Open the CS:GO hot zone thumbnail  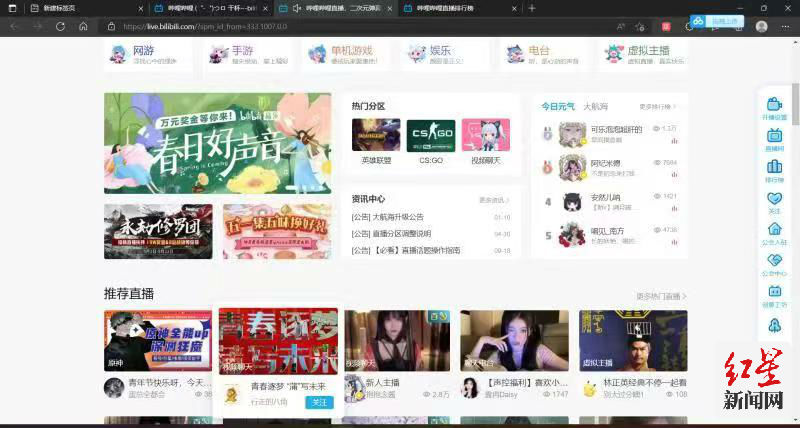tap(431, 135)
